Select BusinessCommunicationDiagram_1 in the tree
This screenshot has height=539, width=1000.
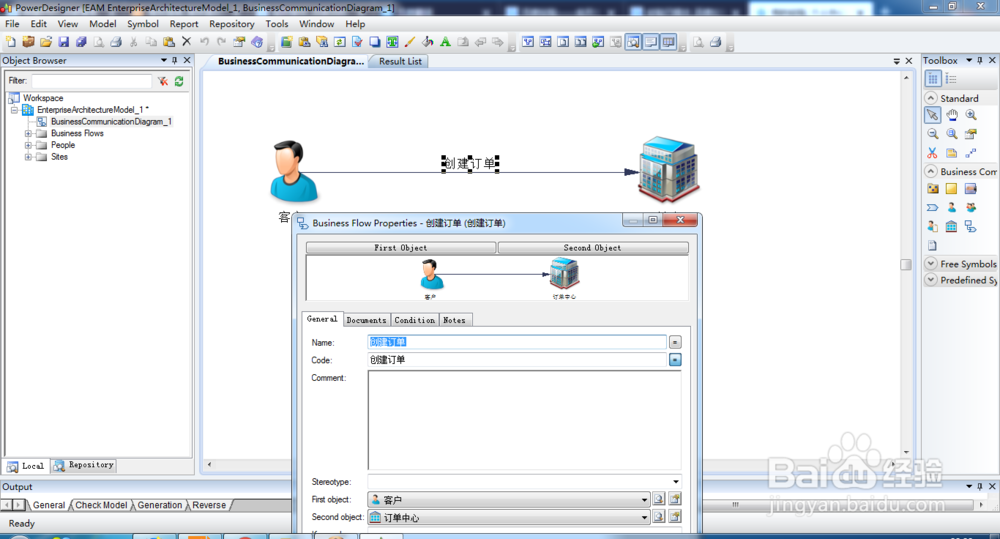pos(111,121)
